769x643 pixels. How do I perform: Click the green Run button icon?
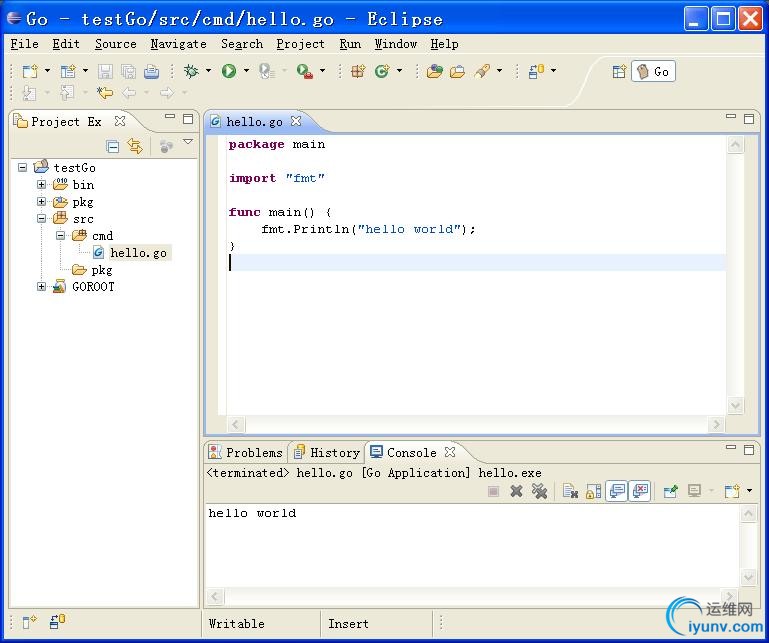pos(229,72)
